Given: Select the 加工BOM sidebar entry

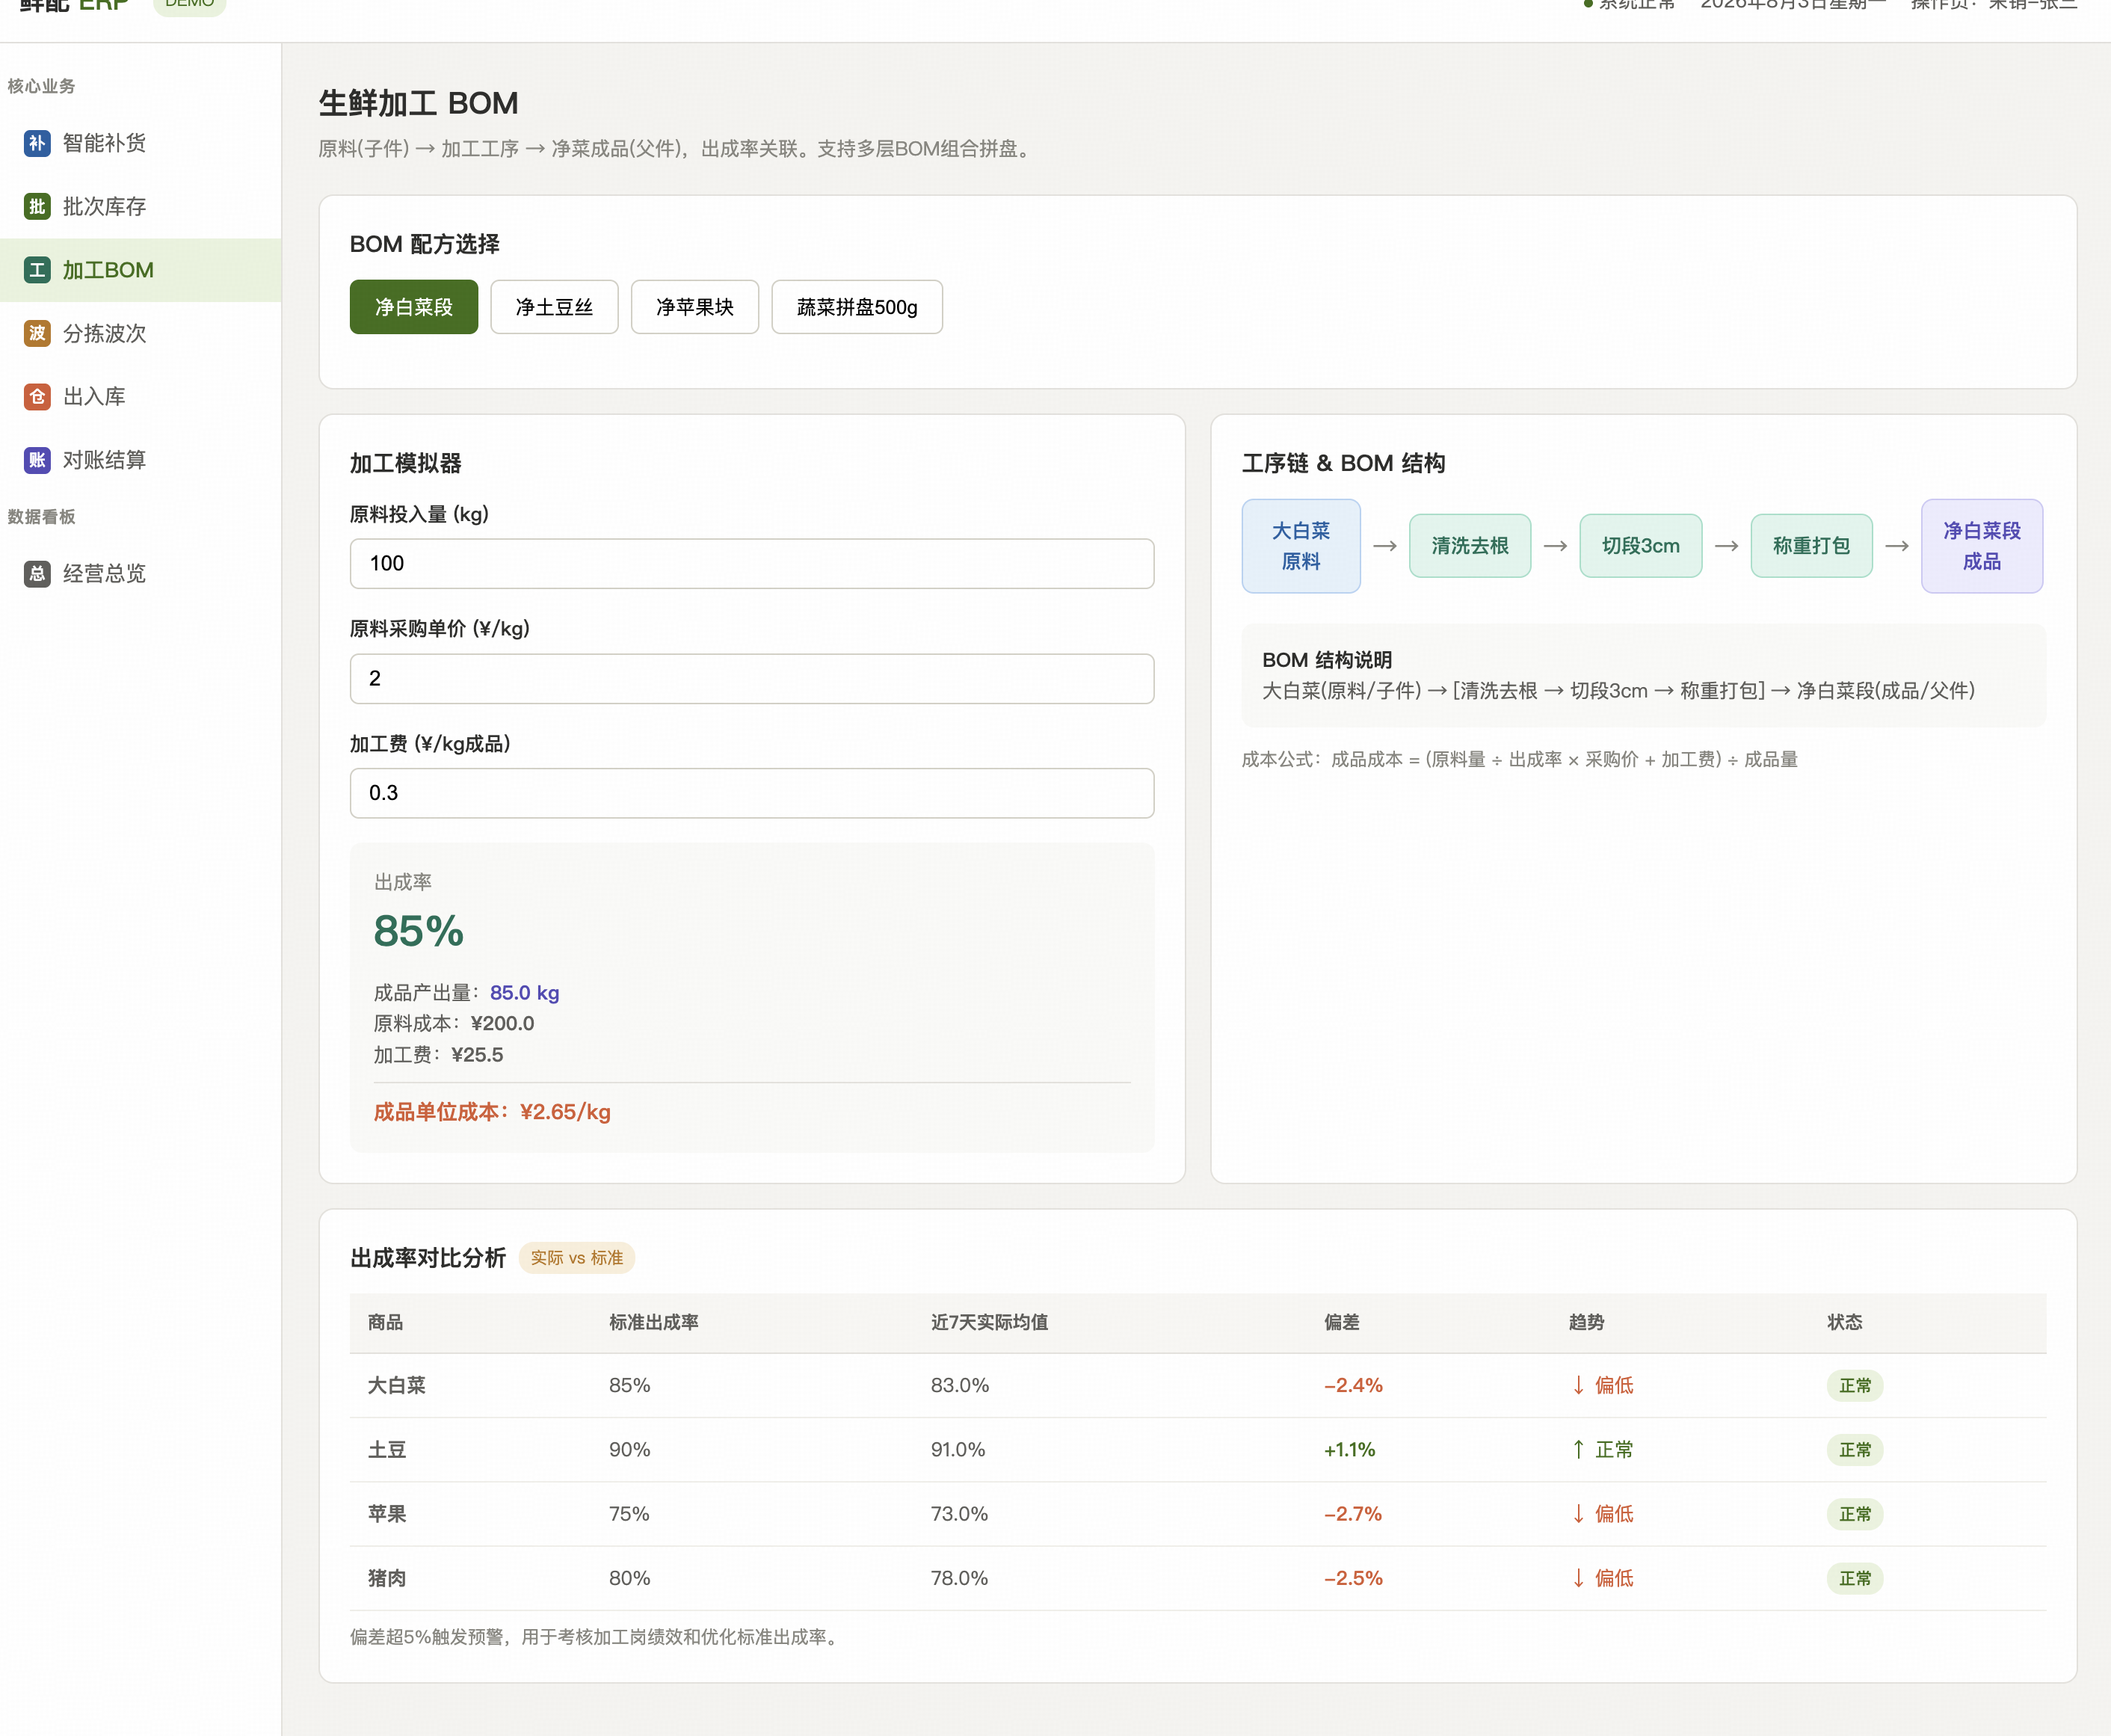Looking at the screenshot, I should pos(140,270).
